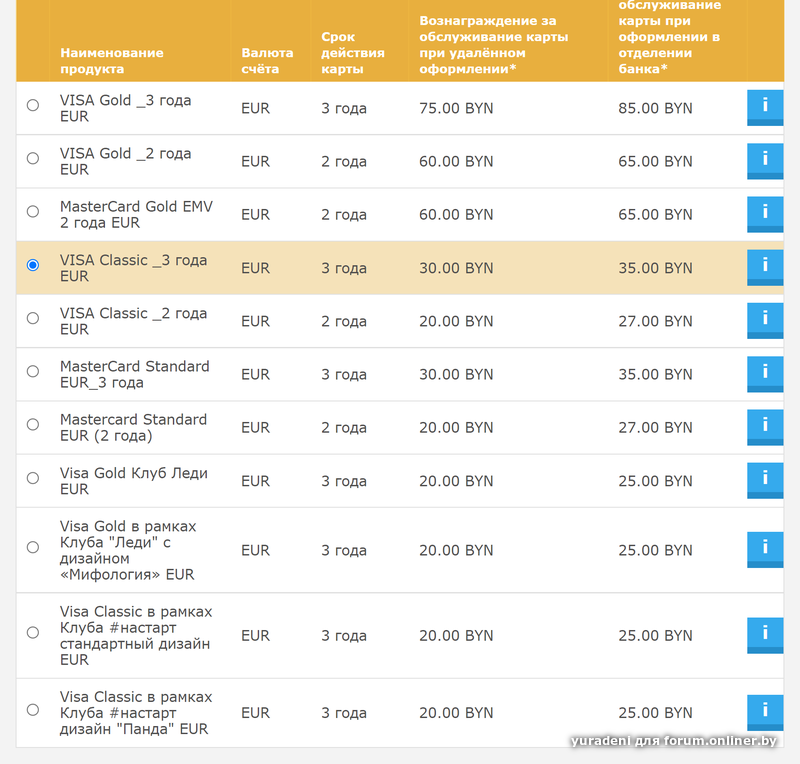This screenshot has width=800, height=764.
Task: Show info for Mastercard Standard EUR (2 года)
Action: [765, 427]
